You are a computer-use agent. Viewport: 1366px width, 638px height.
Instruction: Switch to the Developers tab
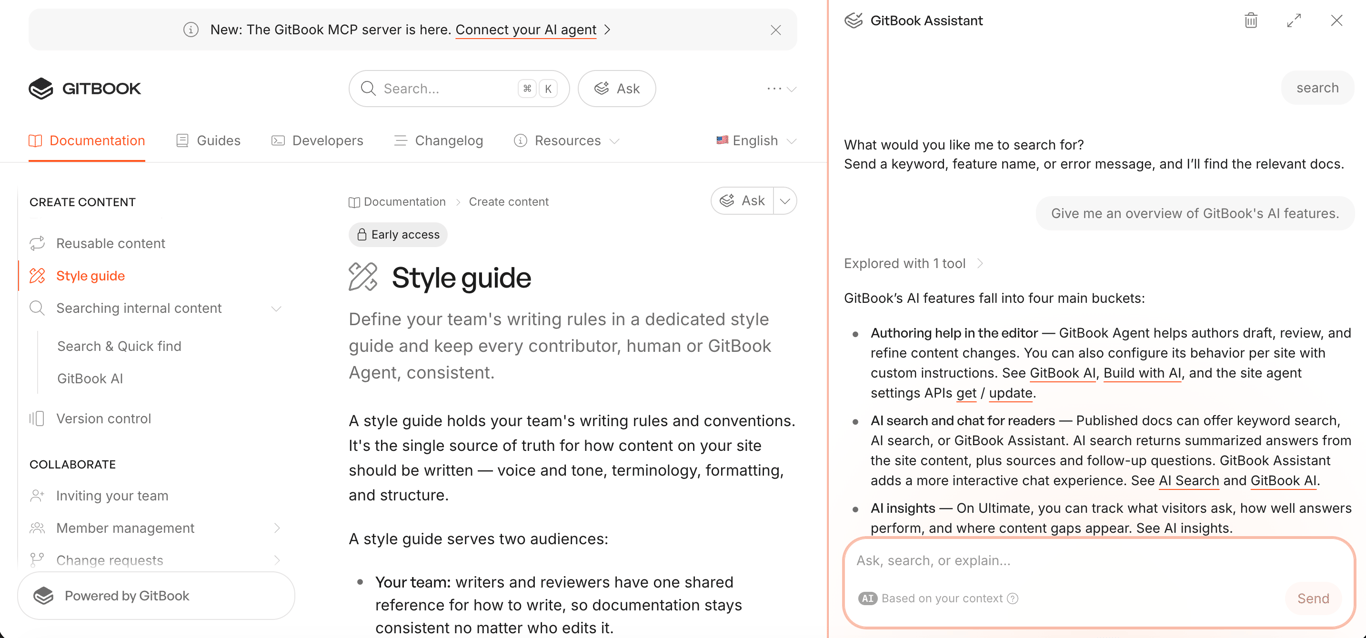(317, 141)
